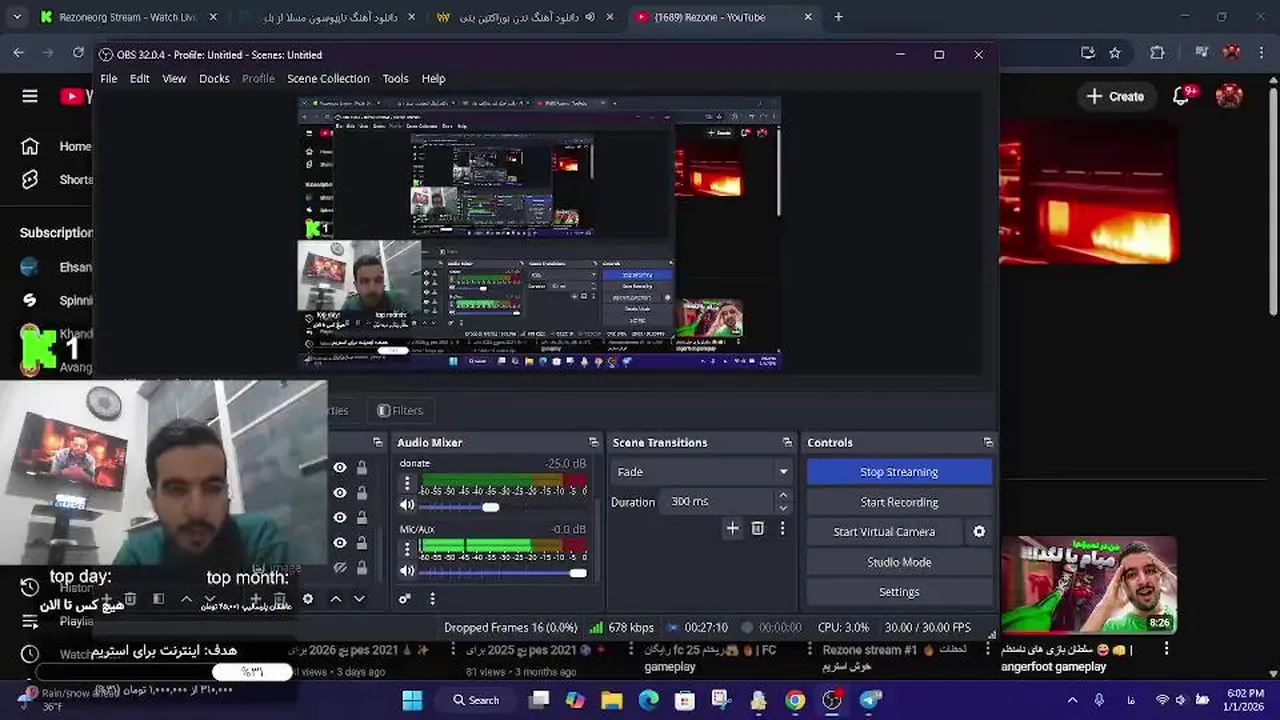Undock the Sources panel
This screenshot has height=720, width=1280.
pos(377,442)
